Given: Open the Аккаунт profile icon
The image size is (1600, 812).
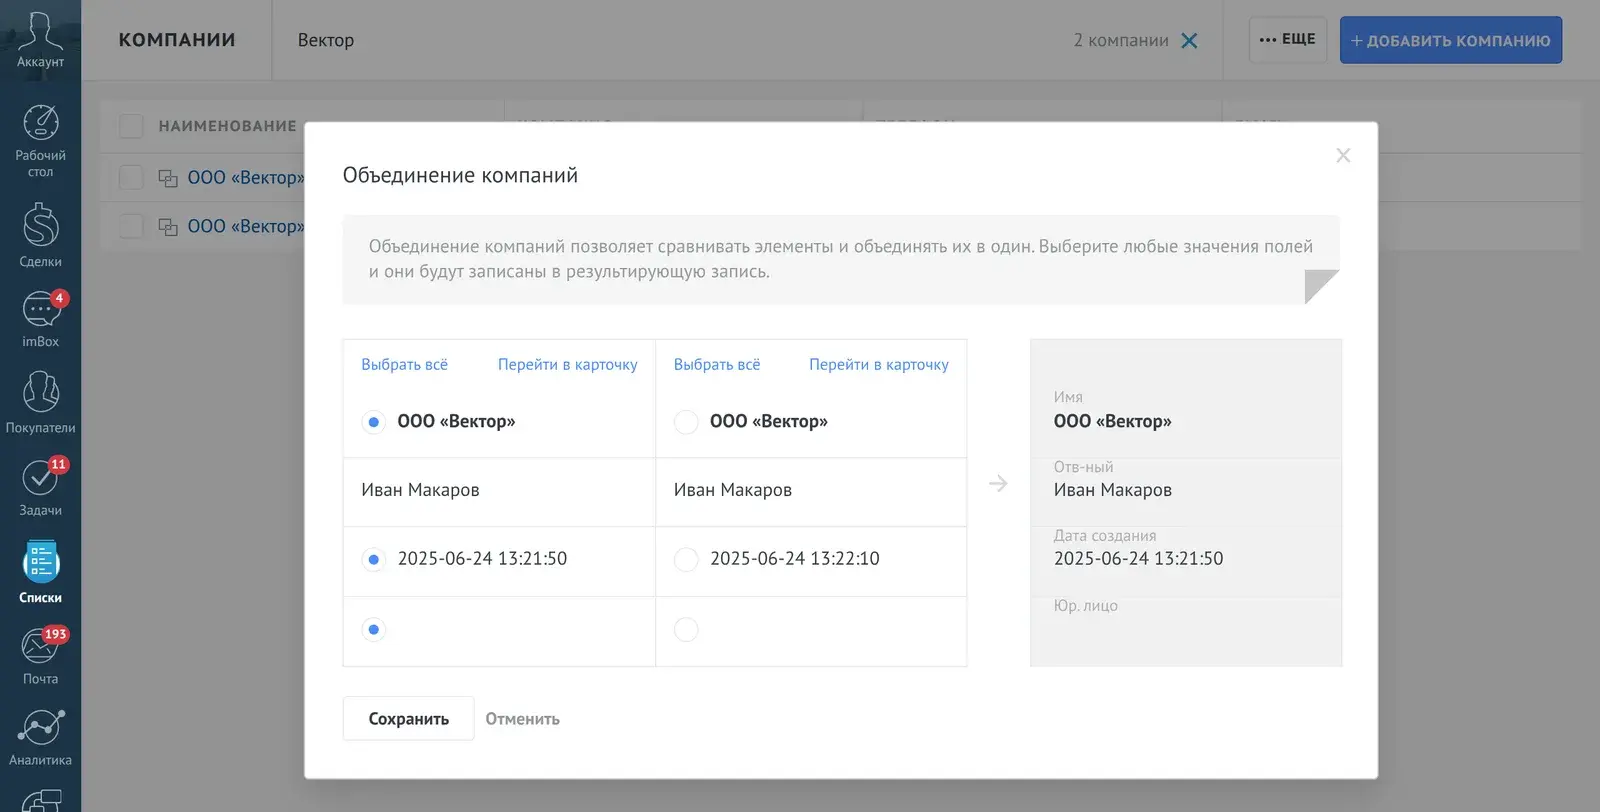Looking at the screenshot, I should [x=40, y=40].
